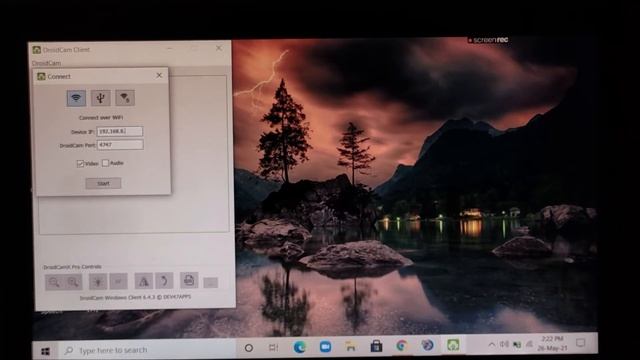Click the Device IP input field
The height and width of the screenshot is (360, 640).
[x=120, y=131]
